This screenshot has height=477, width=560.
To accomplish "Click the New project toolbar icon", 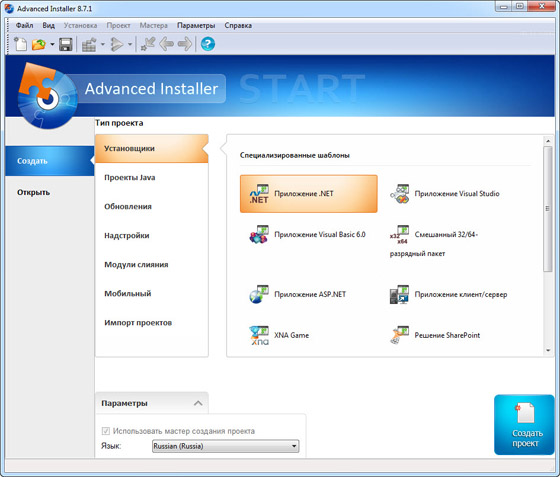I will [20, 45].
